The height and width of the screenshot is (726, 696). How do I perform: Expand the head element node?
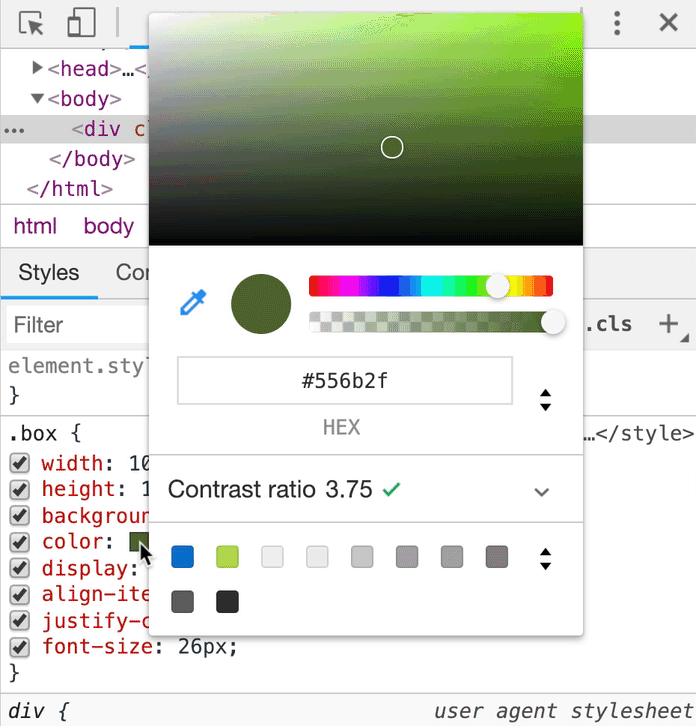pos(38,68)
